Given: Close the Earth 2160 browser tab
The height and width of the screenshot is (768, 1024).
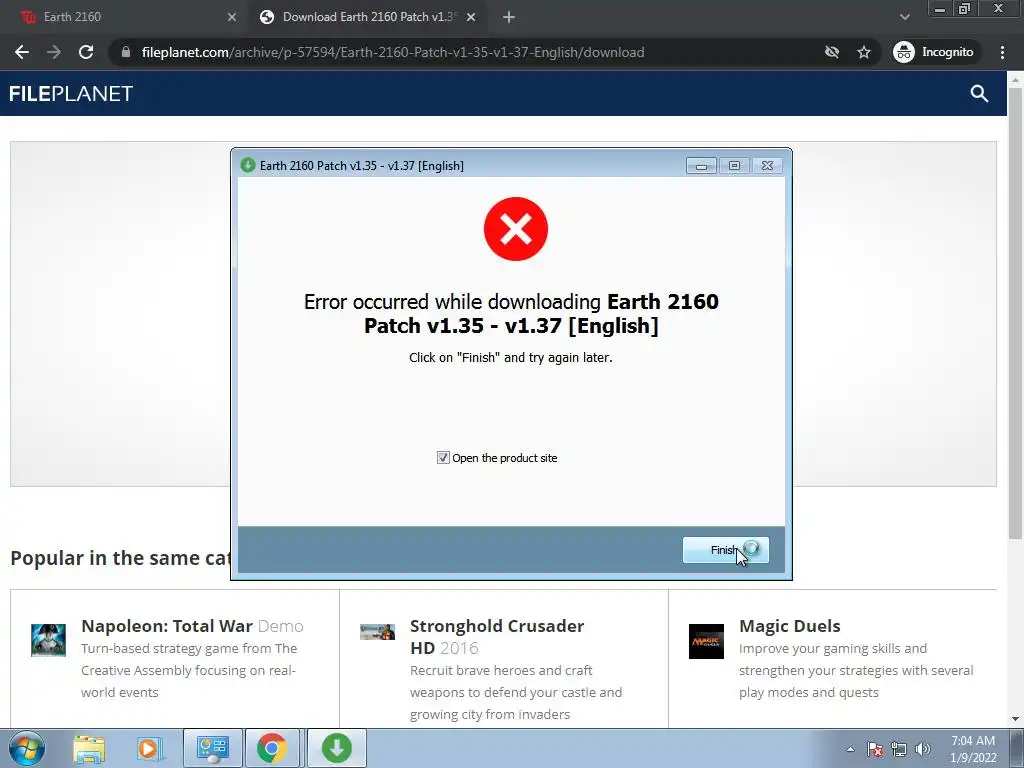Looking at the screenshot, I should [232, 17].
